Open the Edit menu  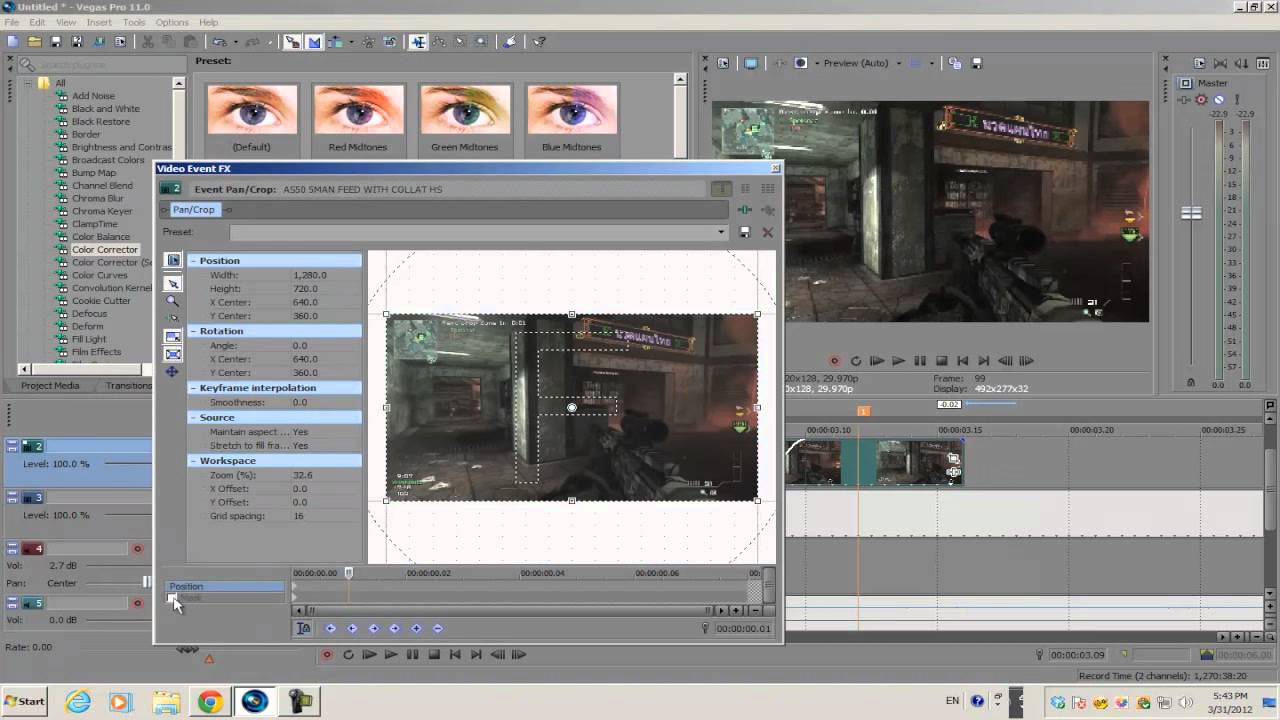click(37, 22)
